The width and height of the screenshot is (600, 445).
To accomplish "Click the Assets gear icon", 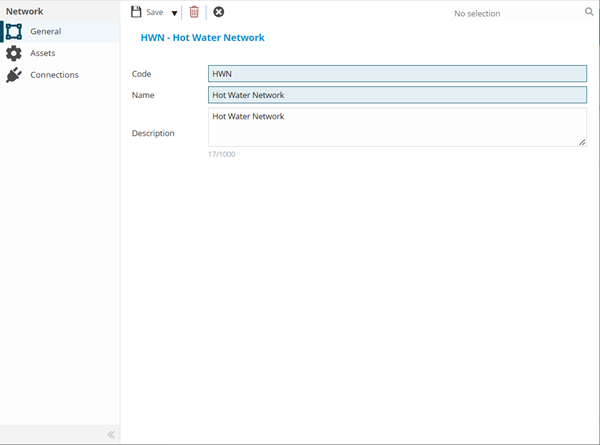I will [14, 53].
